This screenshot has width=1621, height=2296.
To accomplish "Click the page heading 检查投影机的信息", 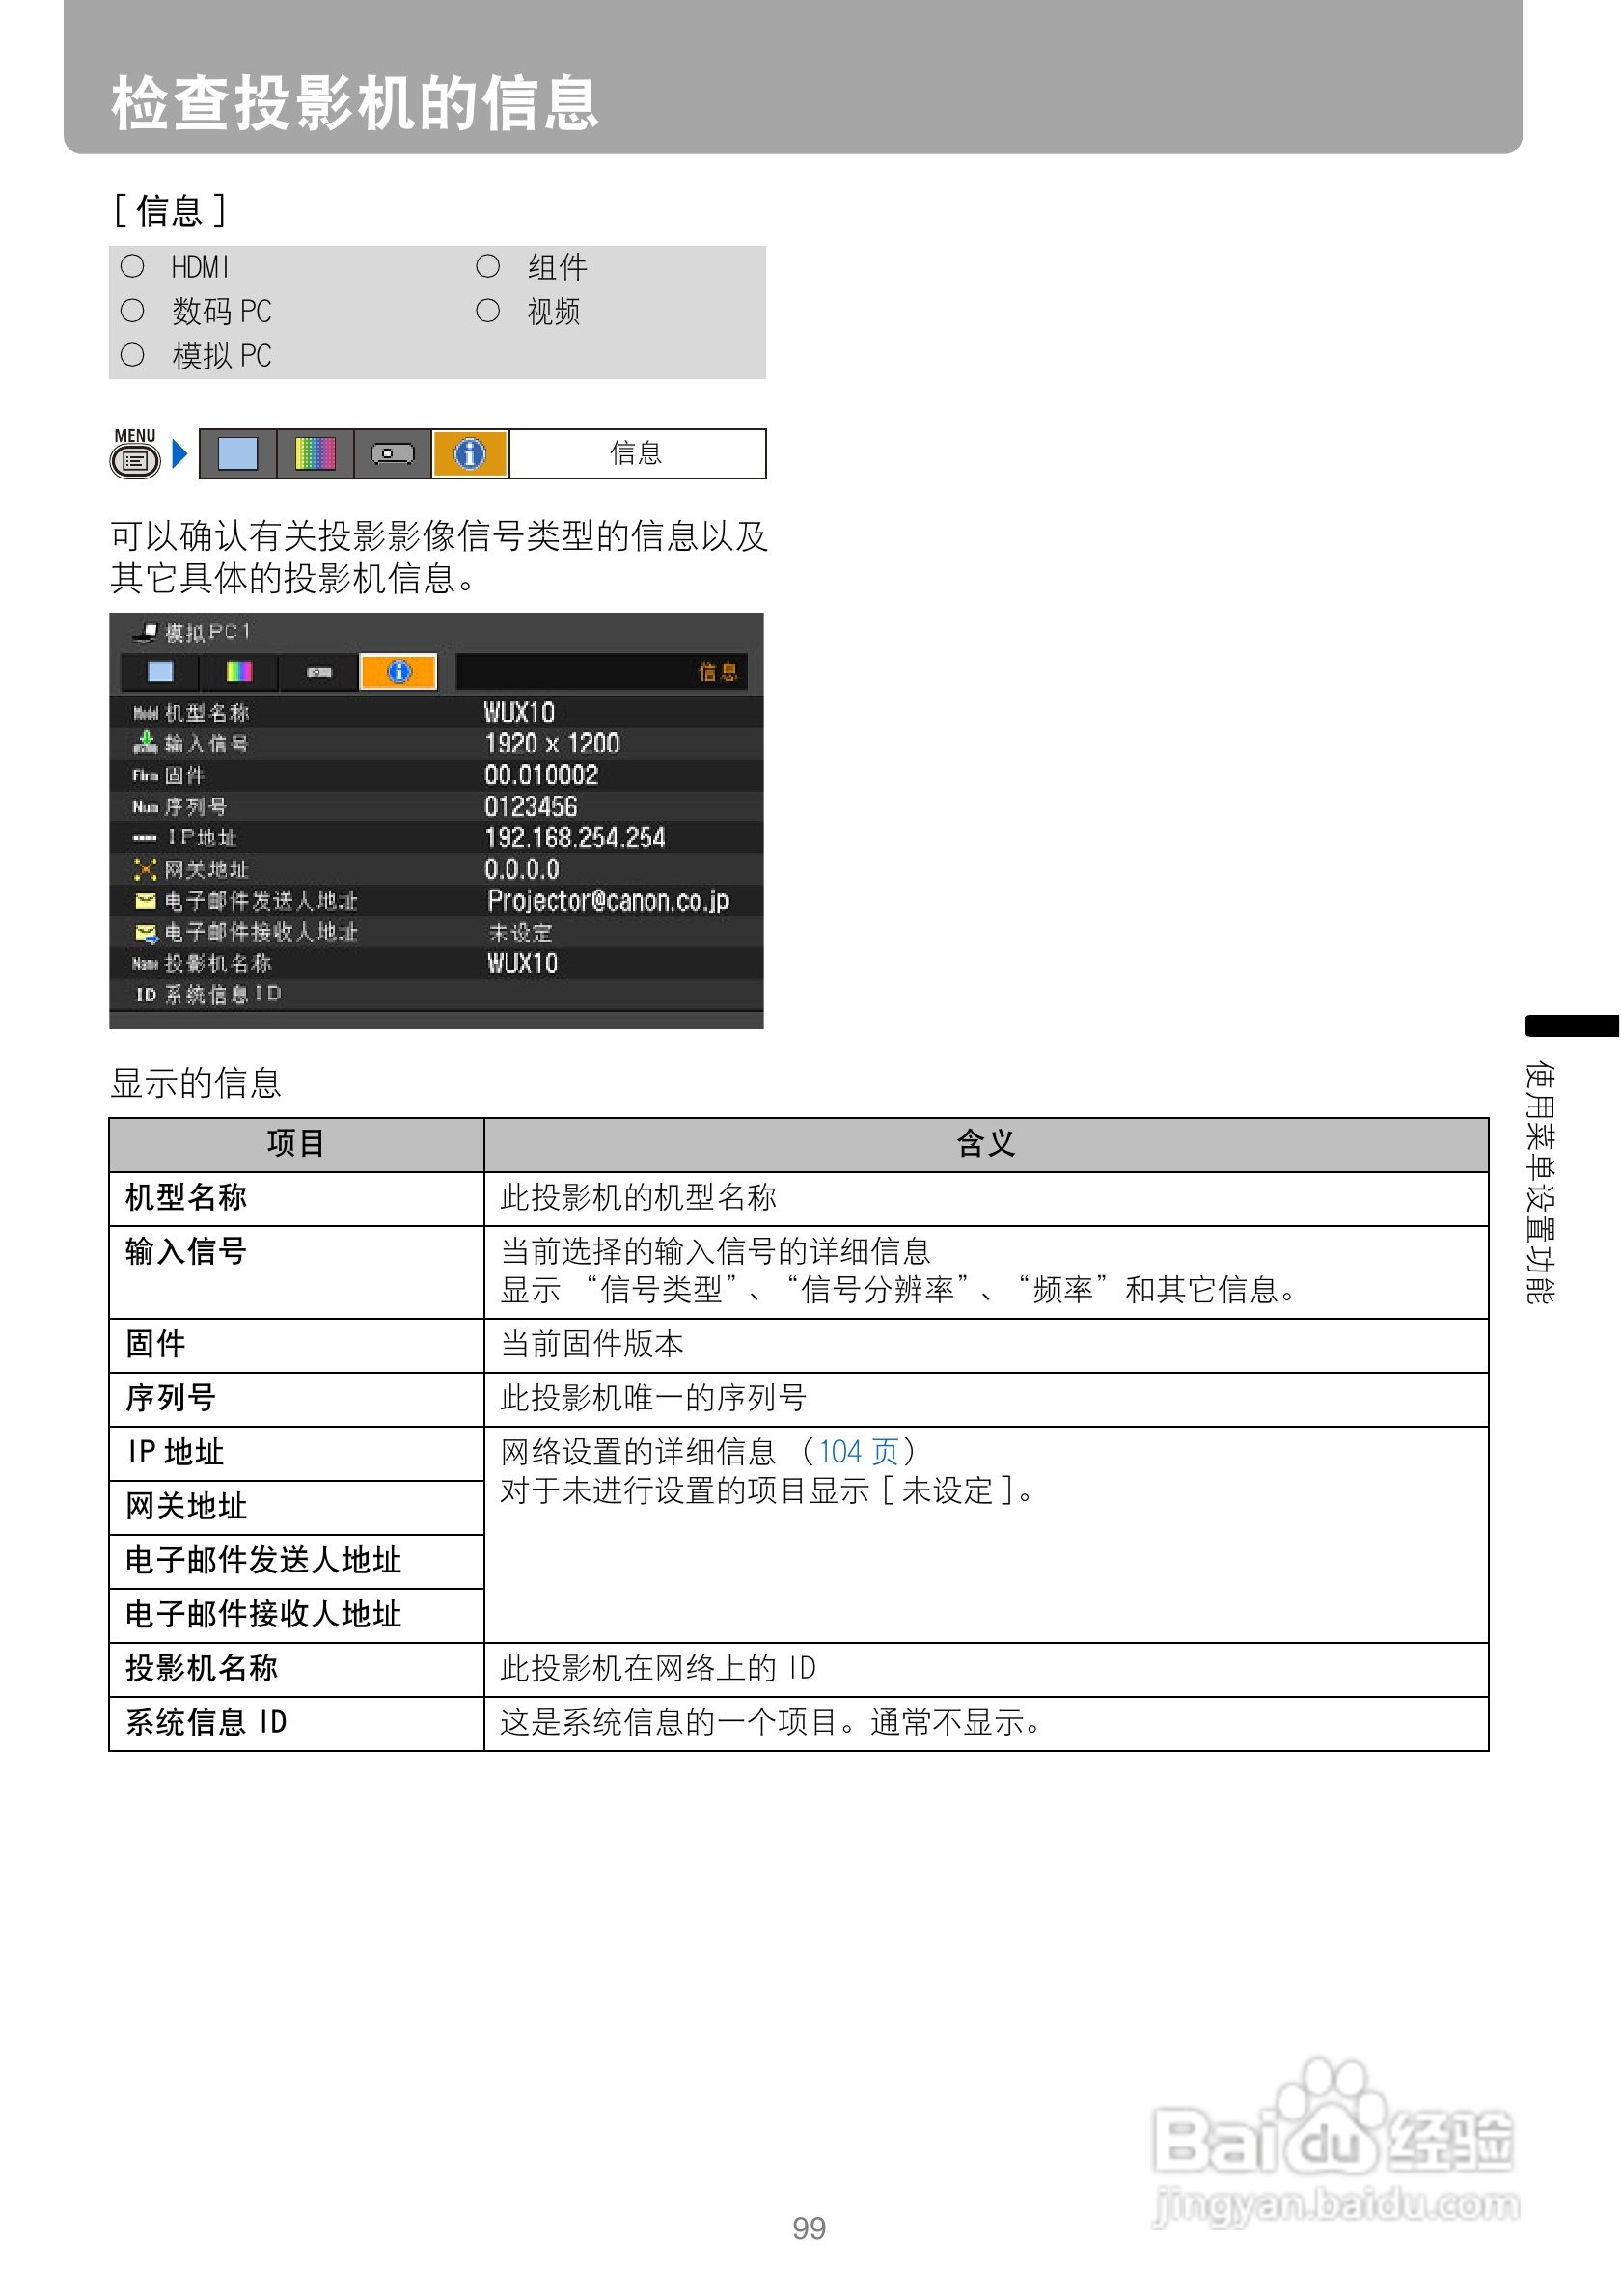I will [x=355, y=103].
